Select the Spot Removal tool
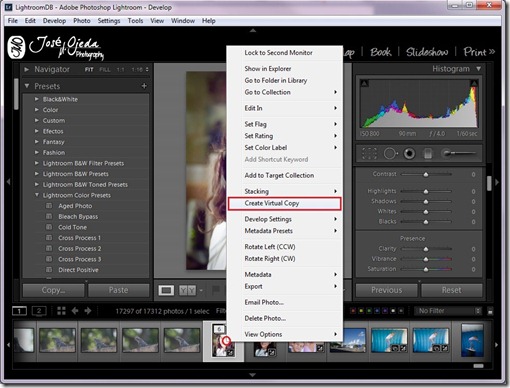Screen dimensions: 510x388 [390, 154]
